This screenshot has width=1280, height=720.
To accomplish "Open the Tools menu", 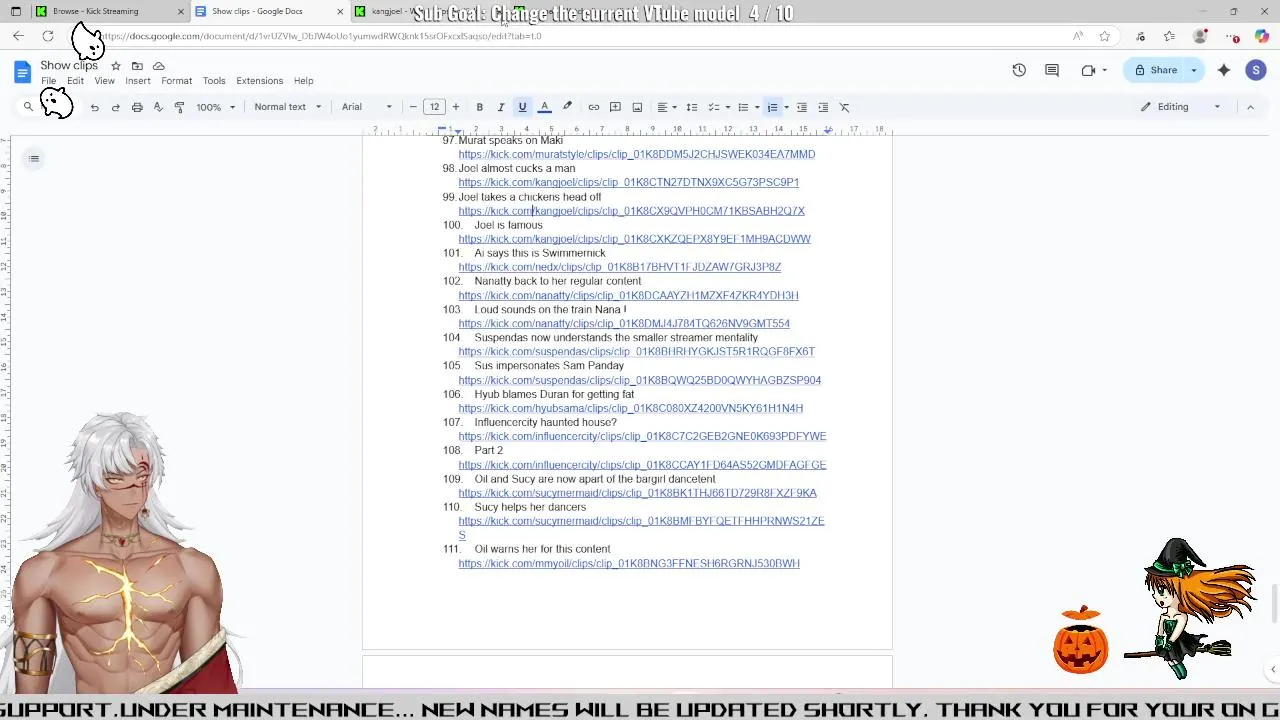I will (x=214, y=81).
